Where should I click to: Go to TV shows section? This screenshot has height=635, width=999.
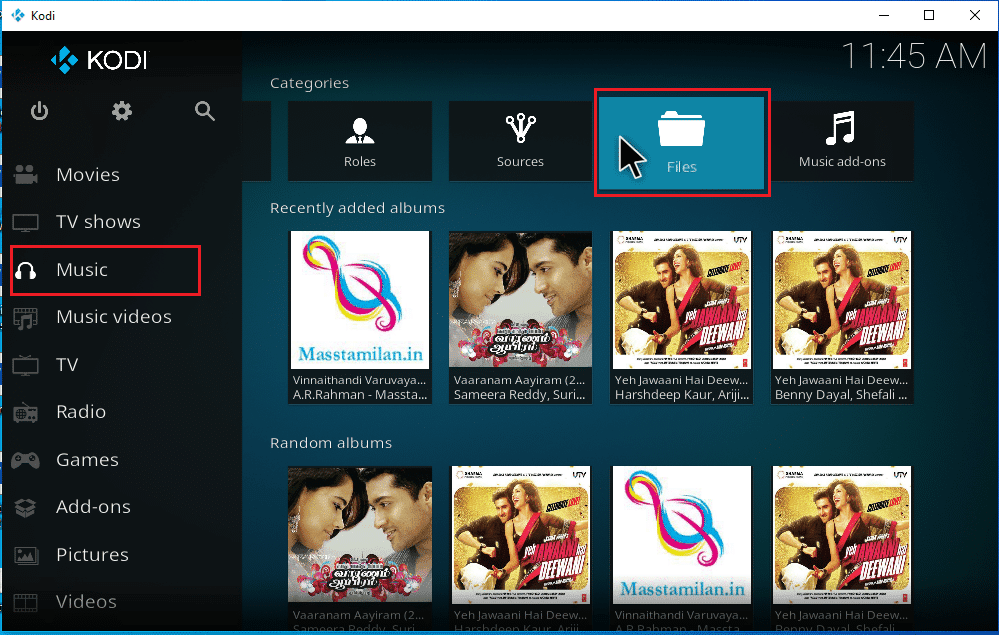point(98,222)
